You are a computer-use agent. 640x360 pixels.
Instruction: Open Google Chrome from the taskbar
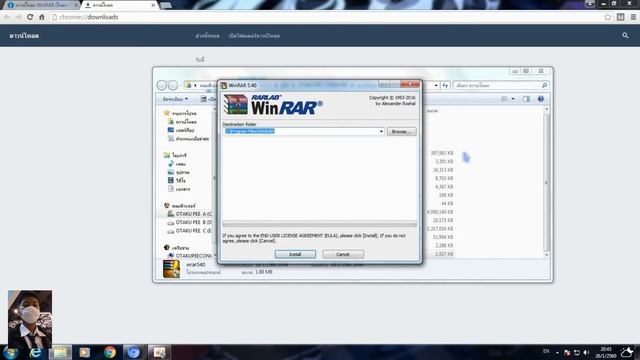(110, 353)
